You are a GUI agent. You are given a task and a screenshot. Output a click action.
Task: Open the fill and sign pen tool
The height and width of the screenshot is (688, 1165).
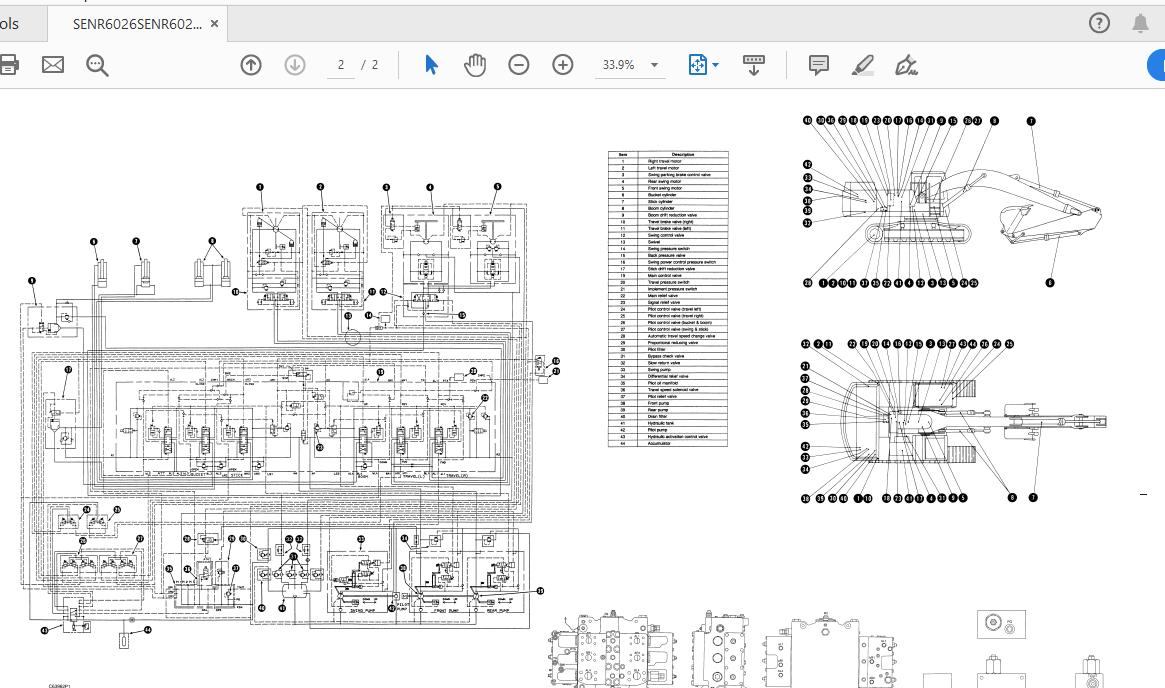907,65
